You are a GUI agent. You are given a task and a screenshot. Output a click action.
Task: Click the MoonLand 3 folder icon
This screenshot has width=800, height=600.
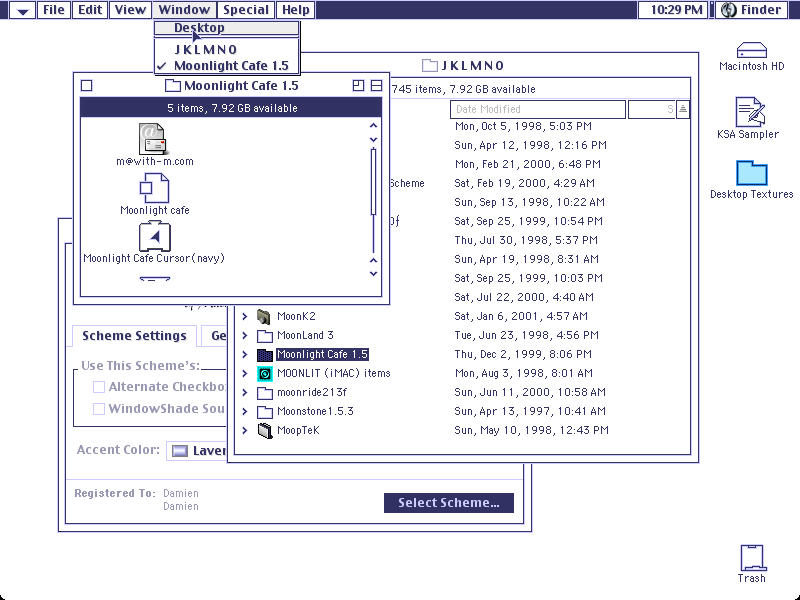(x=264, y=335)
